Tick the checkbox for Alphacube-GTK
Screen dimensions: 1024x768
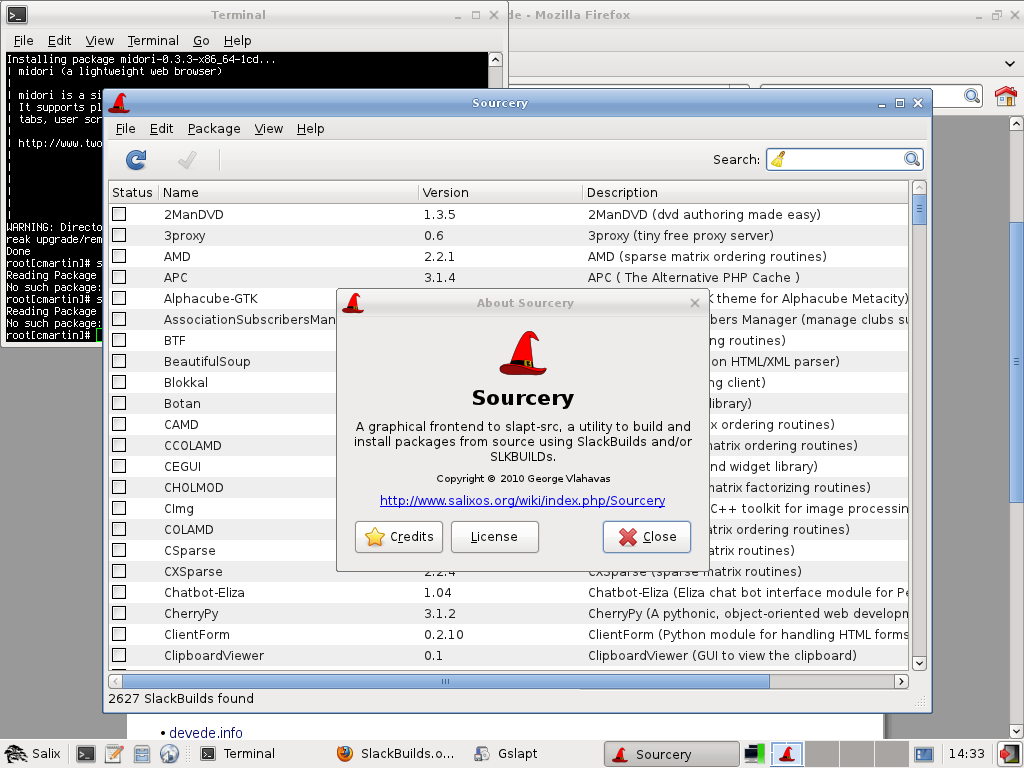pyautogui.click(x=119, y=298)
